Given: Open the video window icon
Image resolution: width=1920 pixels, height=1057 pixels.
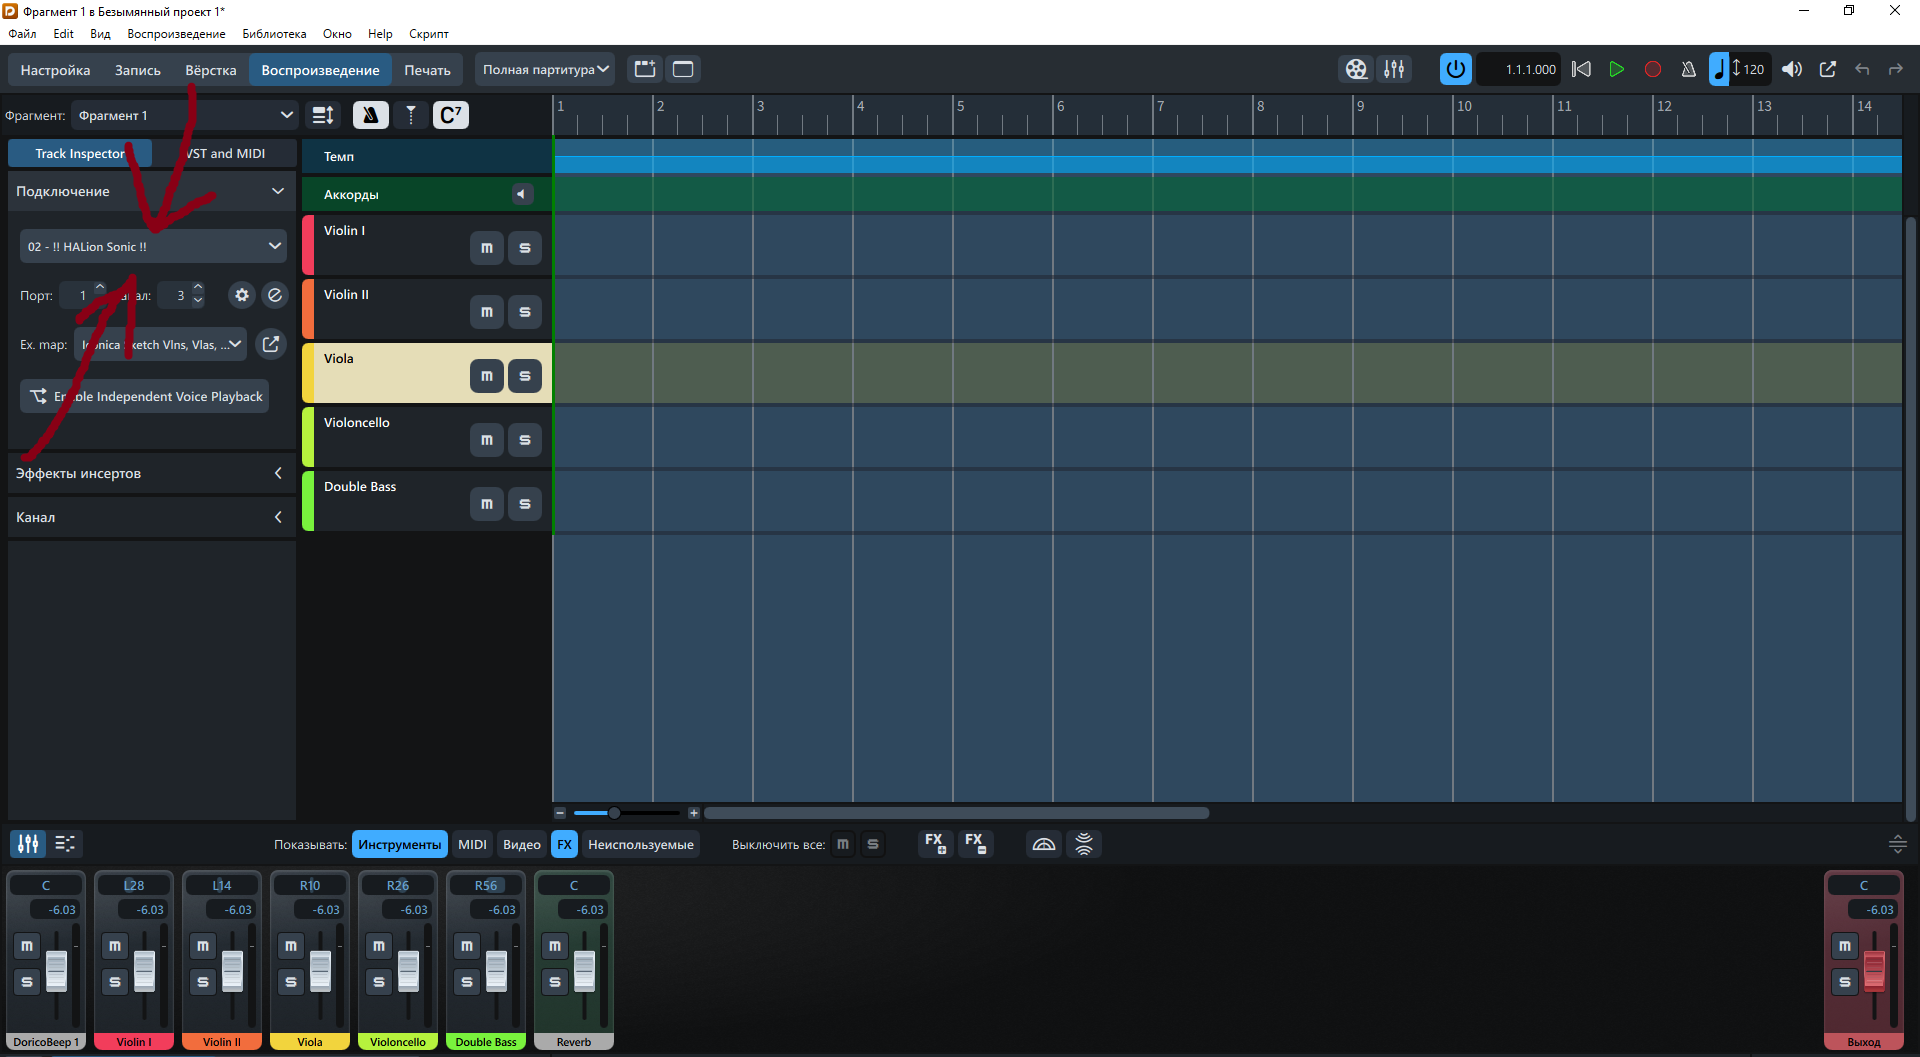Looking at the screenshot, I should click(x=1356, y=69).
